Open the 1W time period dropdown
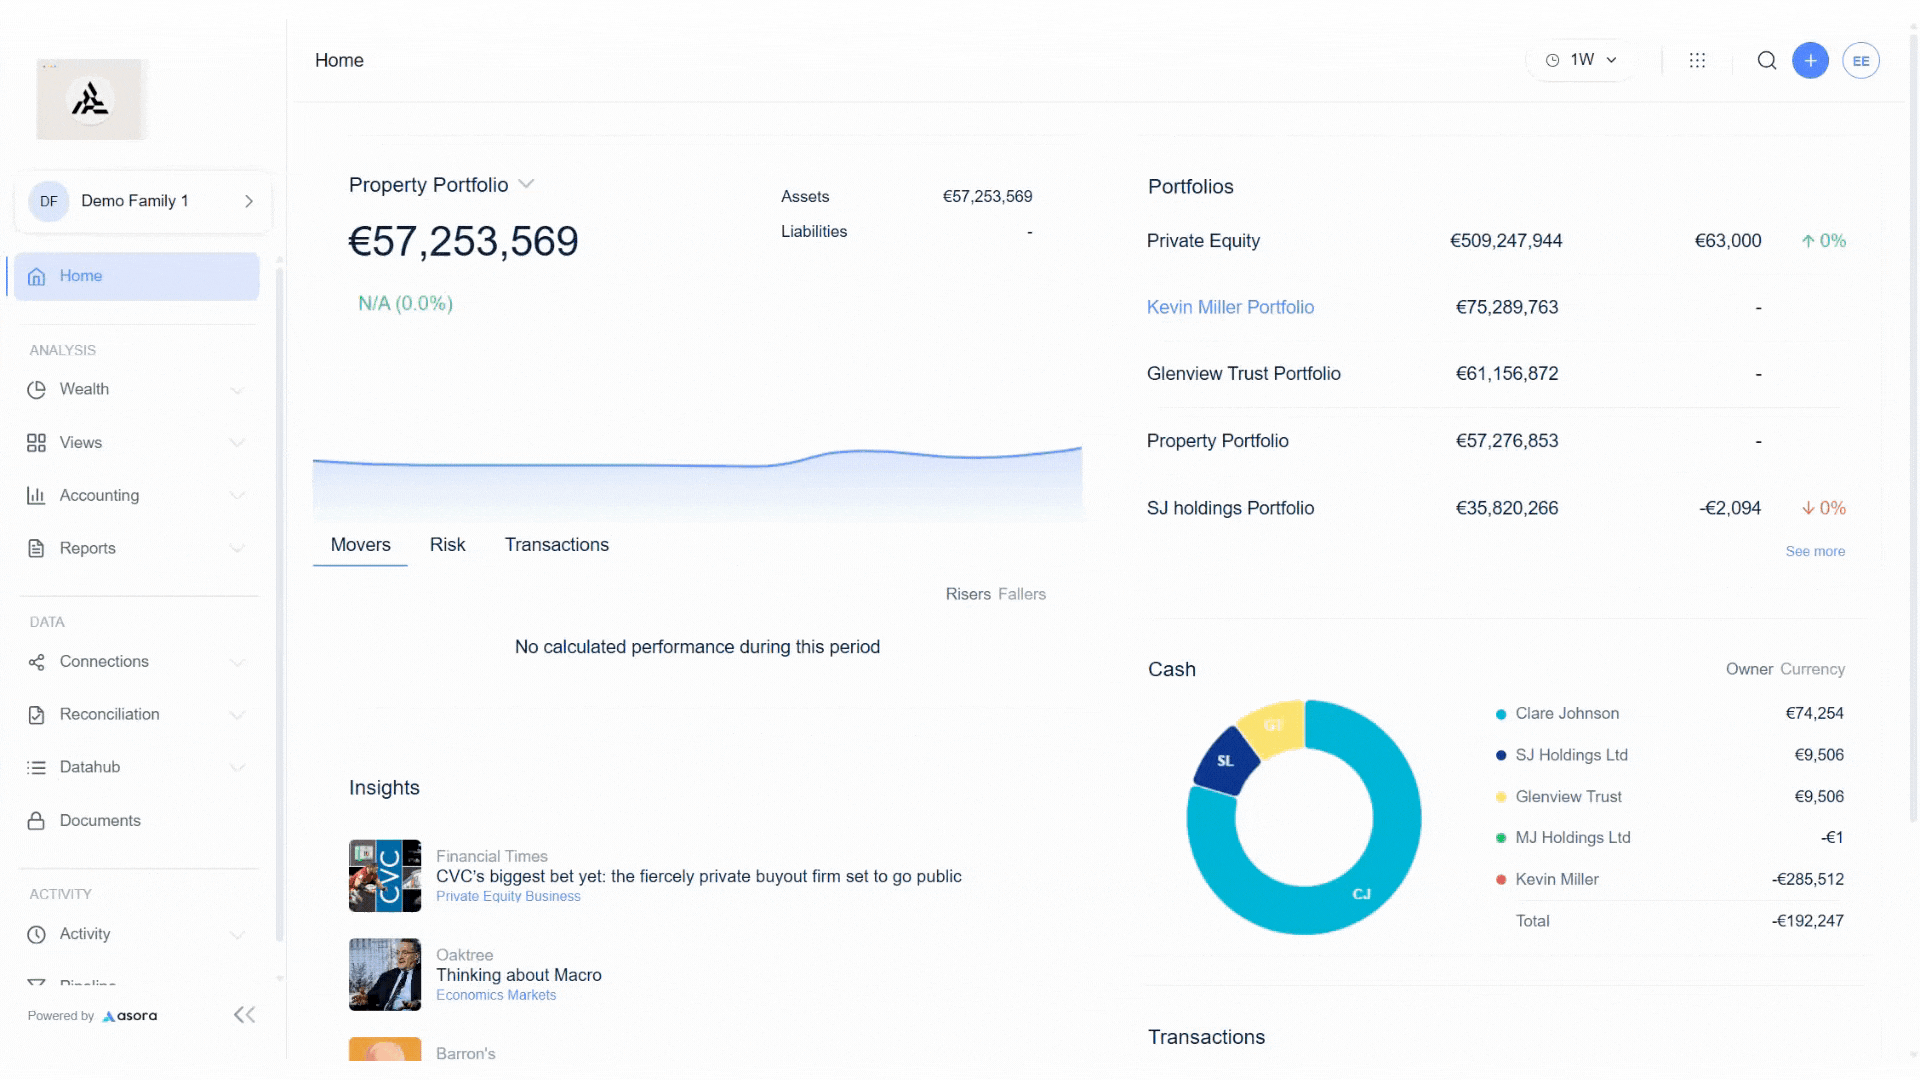The image size is (1920, 1080). [1581, 60]
